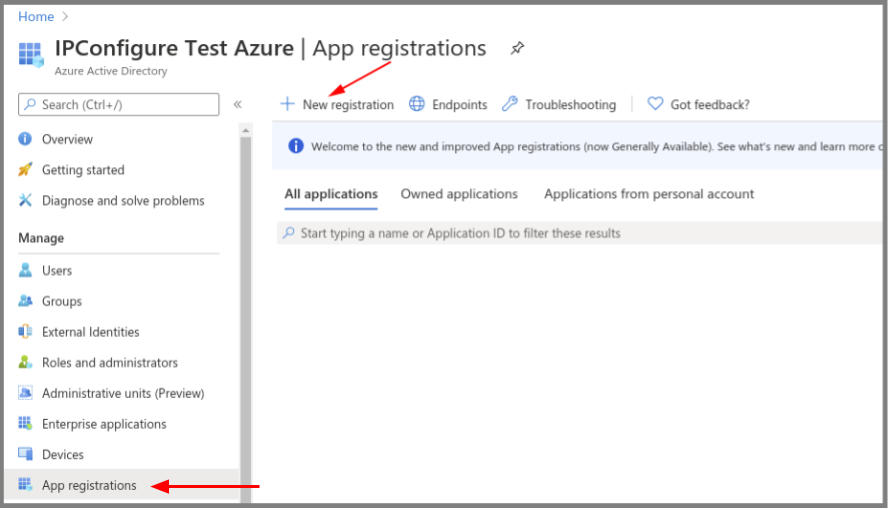
Task: Click the Getting started rocket icon
Action: click(26, 170)
